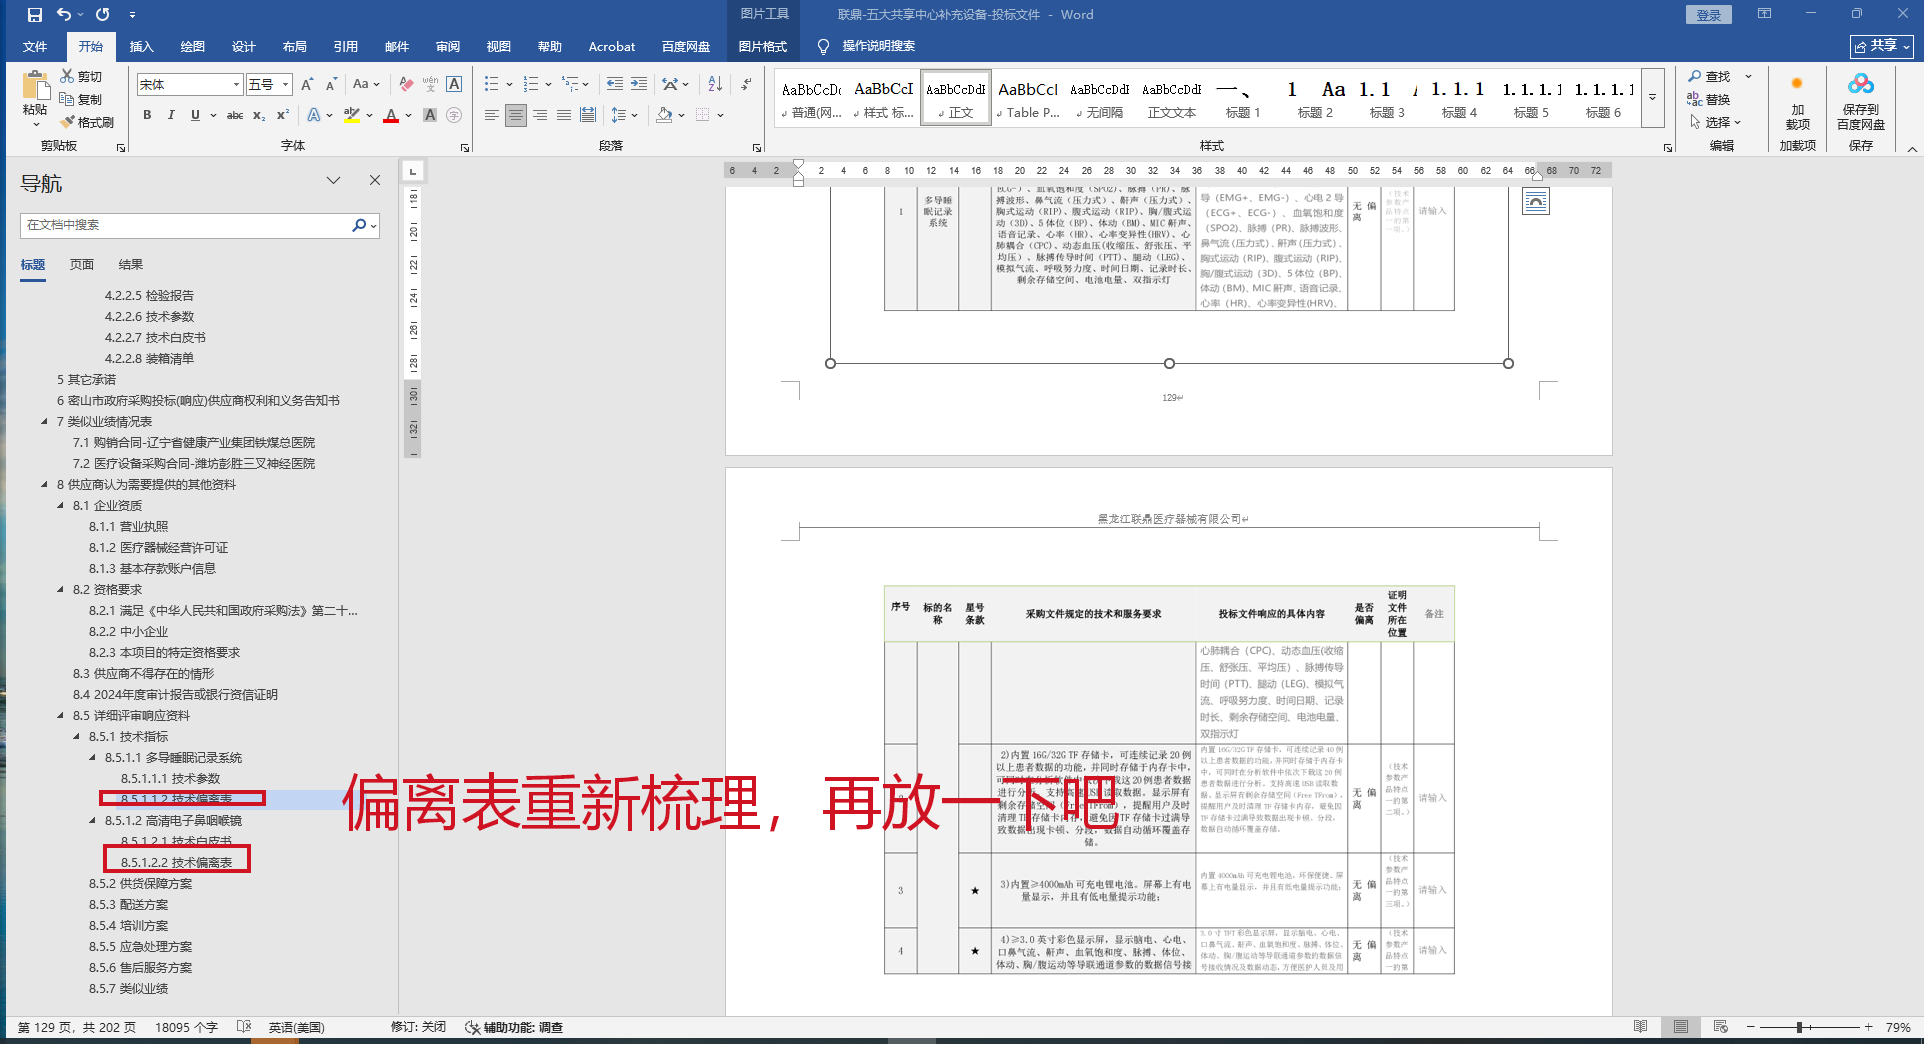Apply the 标题 1 style
Viewport: 1924px width, 1044px height.
pyautogui.click(x=1242, y=98)
